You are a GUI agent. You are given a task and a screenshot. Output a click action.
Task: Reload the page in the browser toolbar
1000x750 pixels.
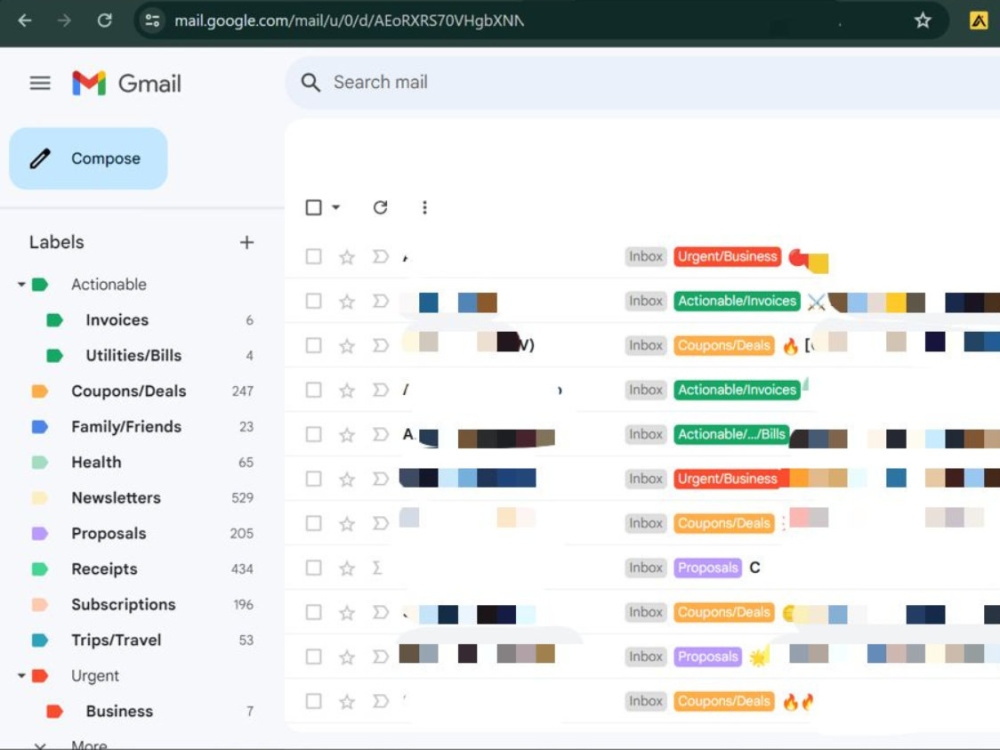tap(105, 21)
